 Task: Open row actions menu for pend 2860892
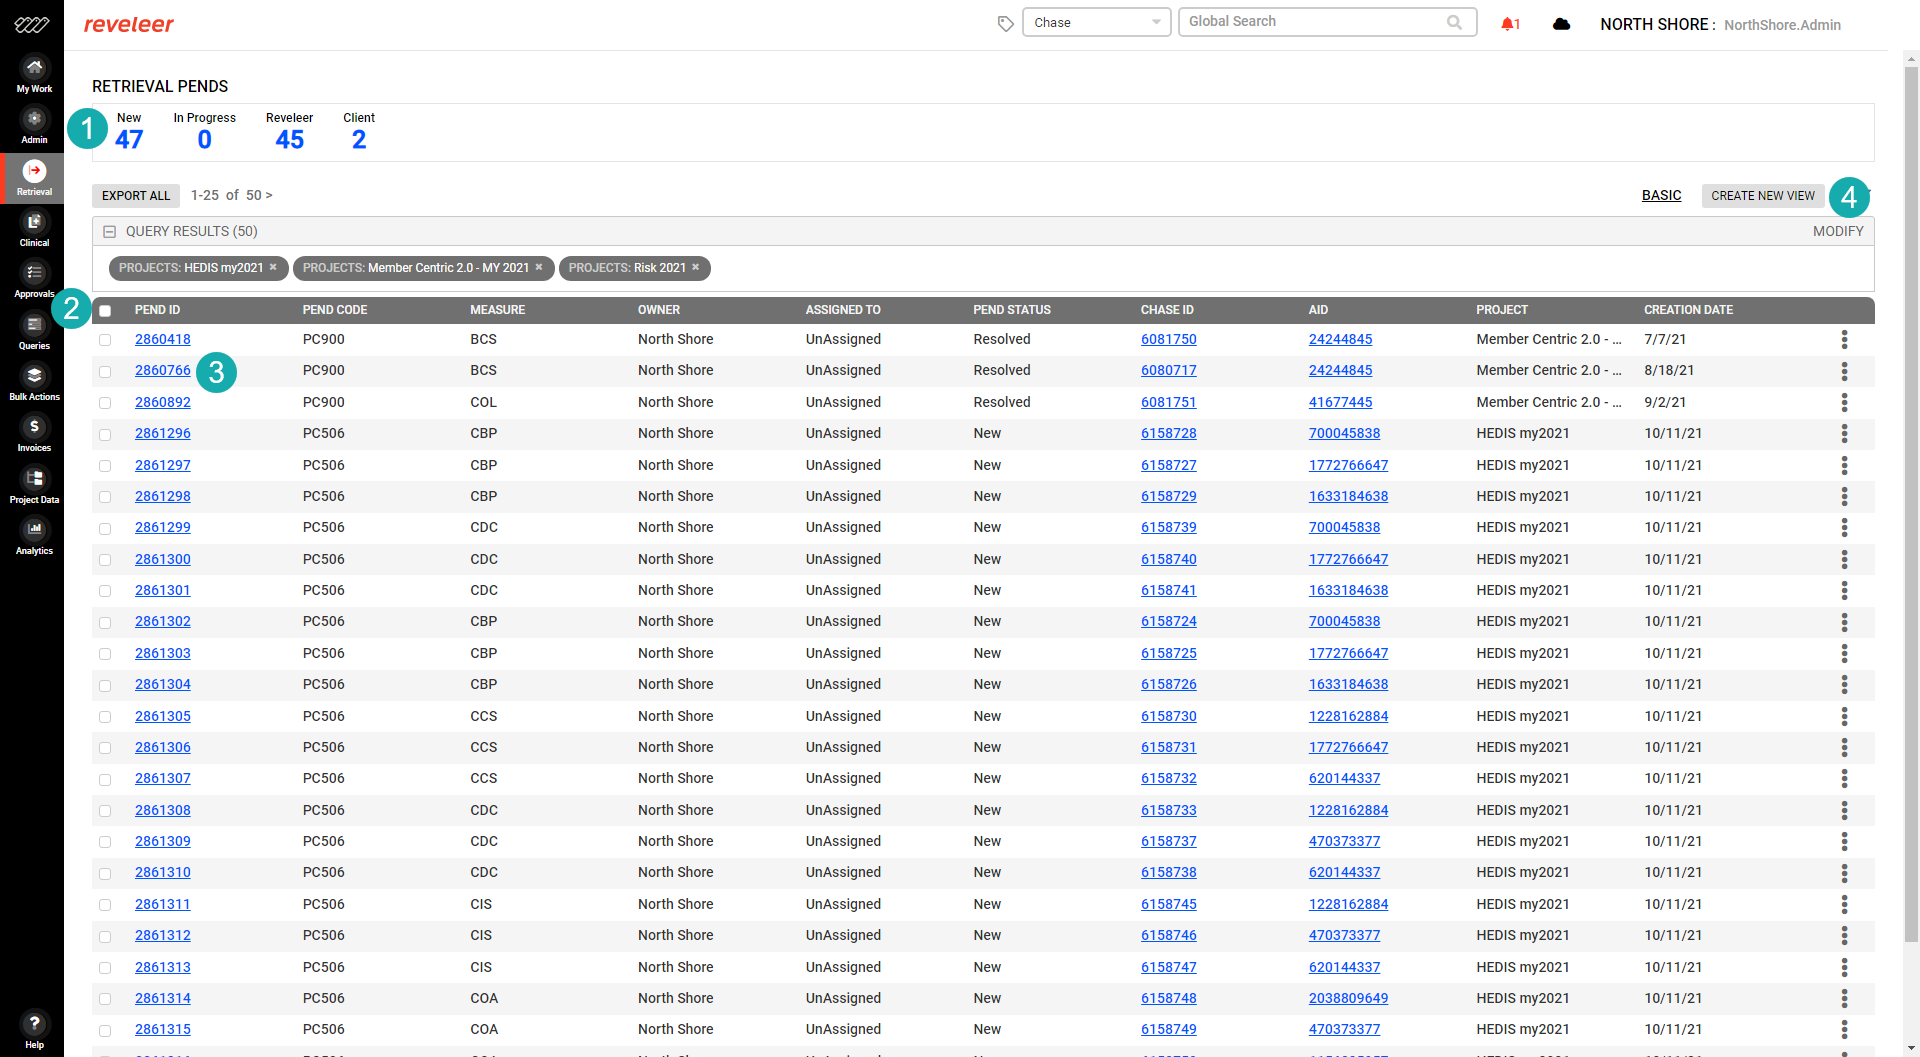[x=1844, y=402]
